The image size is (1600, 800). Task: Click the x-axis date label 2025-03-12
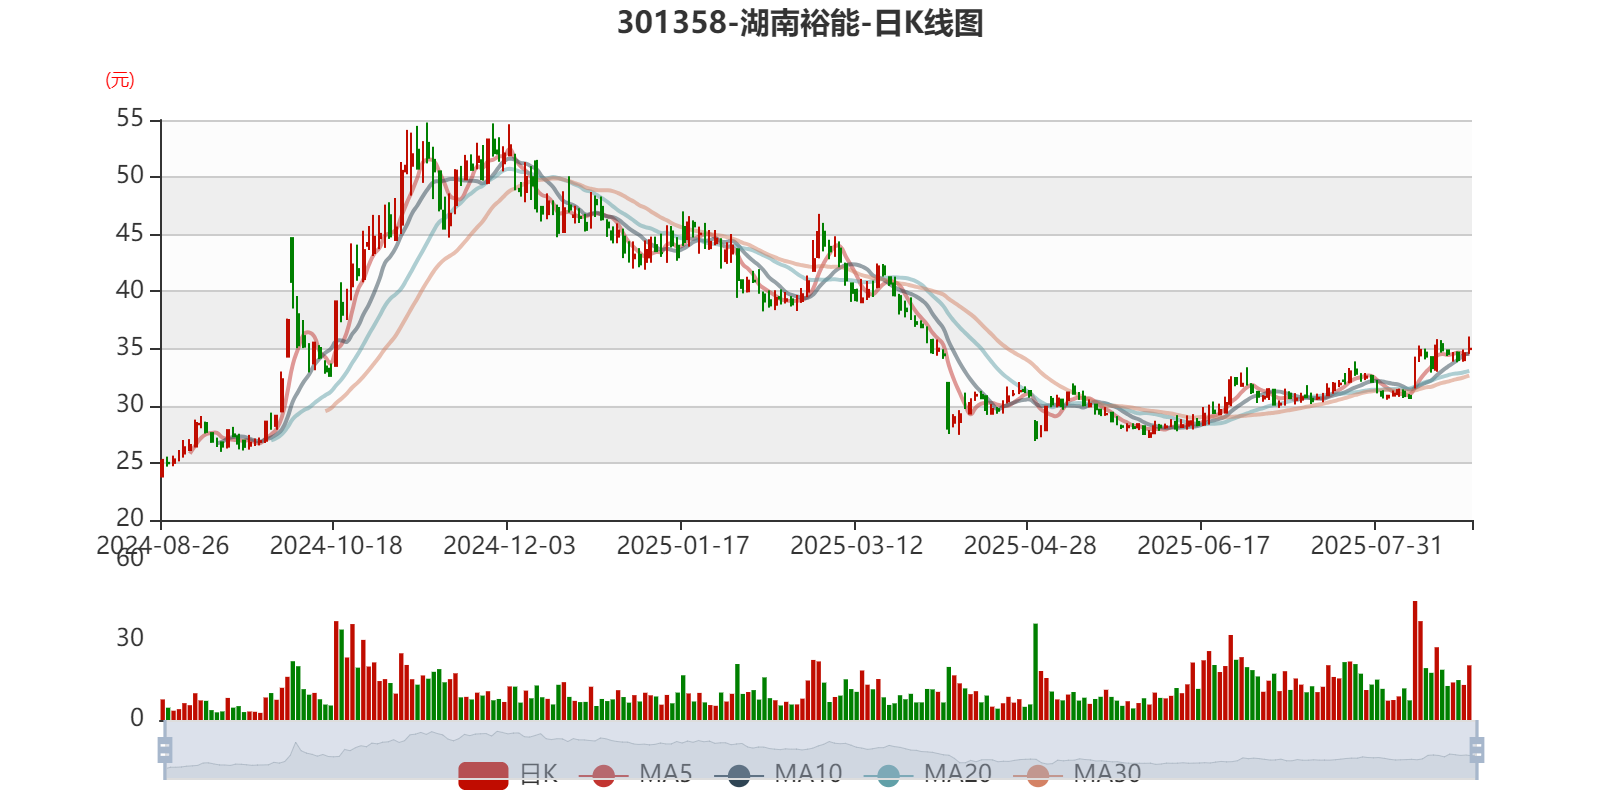[x=856, y=546]
